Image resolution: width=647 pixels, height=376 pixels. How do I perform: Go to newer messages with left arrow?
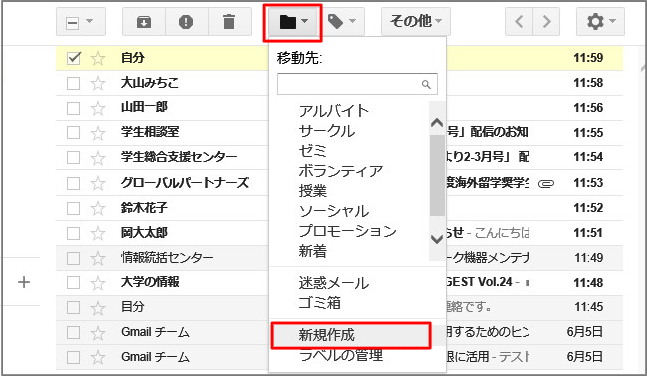(519, 21)
